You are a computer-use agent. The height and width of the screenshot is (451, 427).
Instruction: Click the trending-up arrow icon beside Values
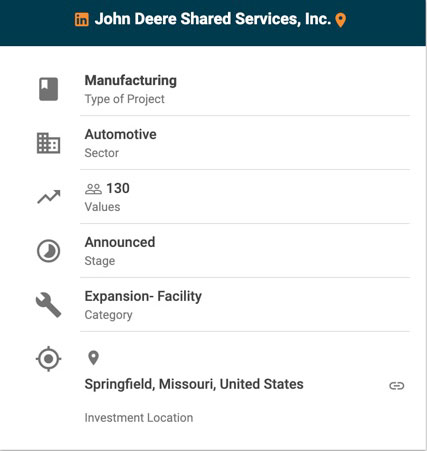coord(49,197)
